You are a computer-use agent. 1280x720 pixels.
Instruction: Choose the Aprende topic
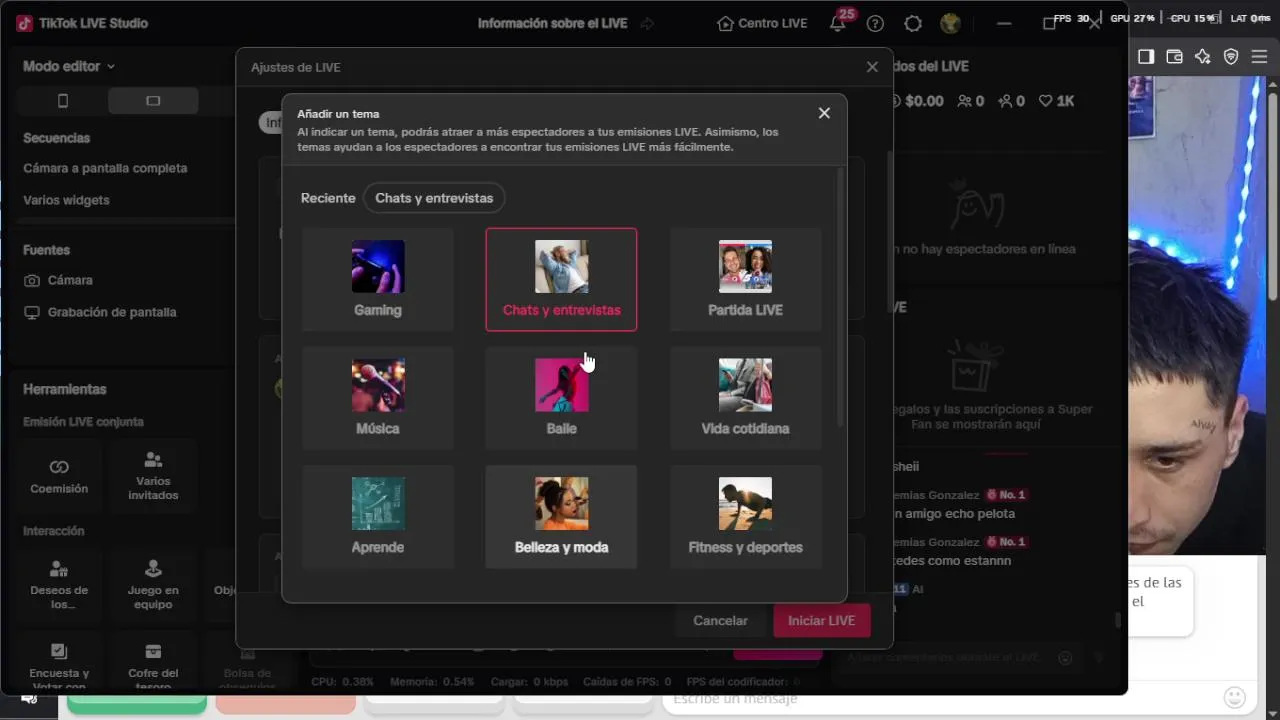pyautogui.click(x=378, y=516)
